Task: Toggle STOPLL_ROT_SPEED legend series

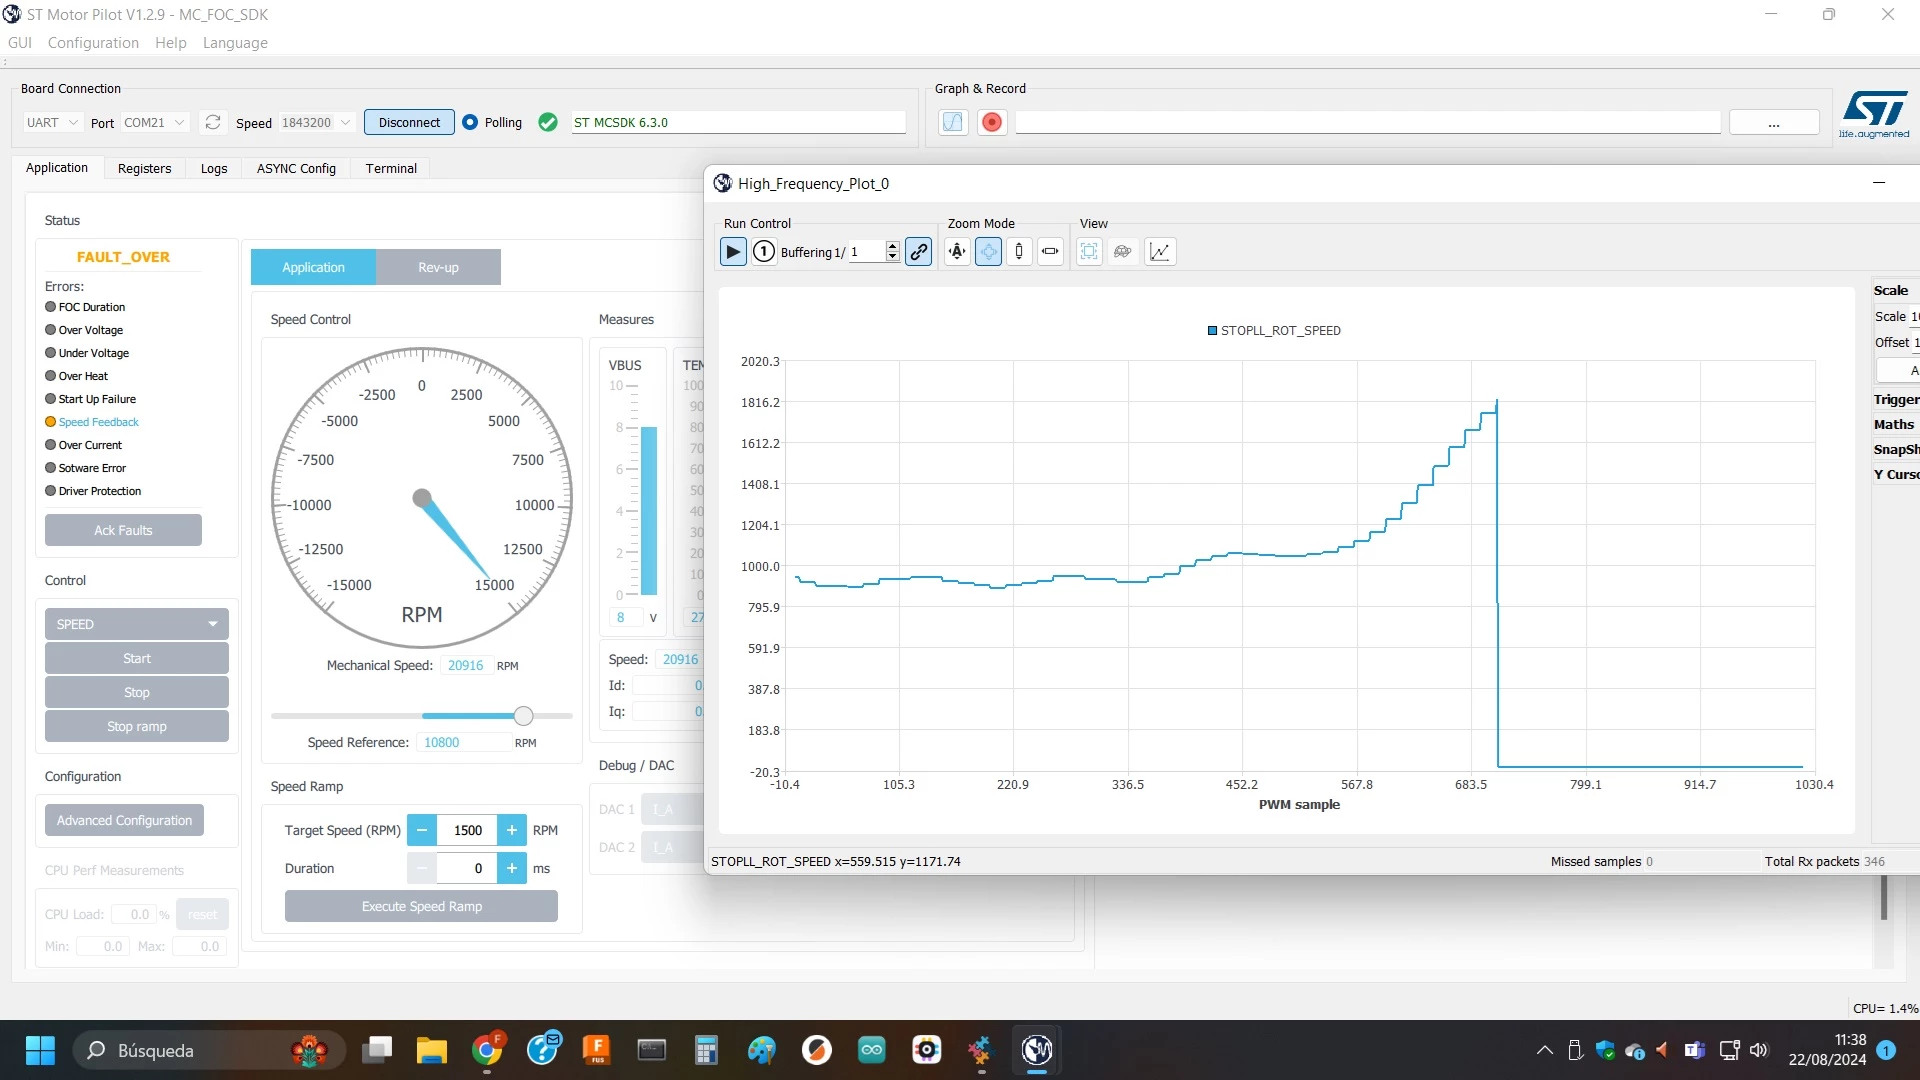Action: pos(1274,330)
